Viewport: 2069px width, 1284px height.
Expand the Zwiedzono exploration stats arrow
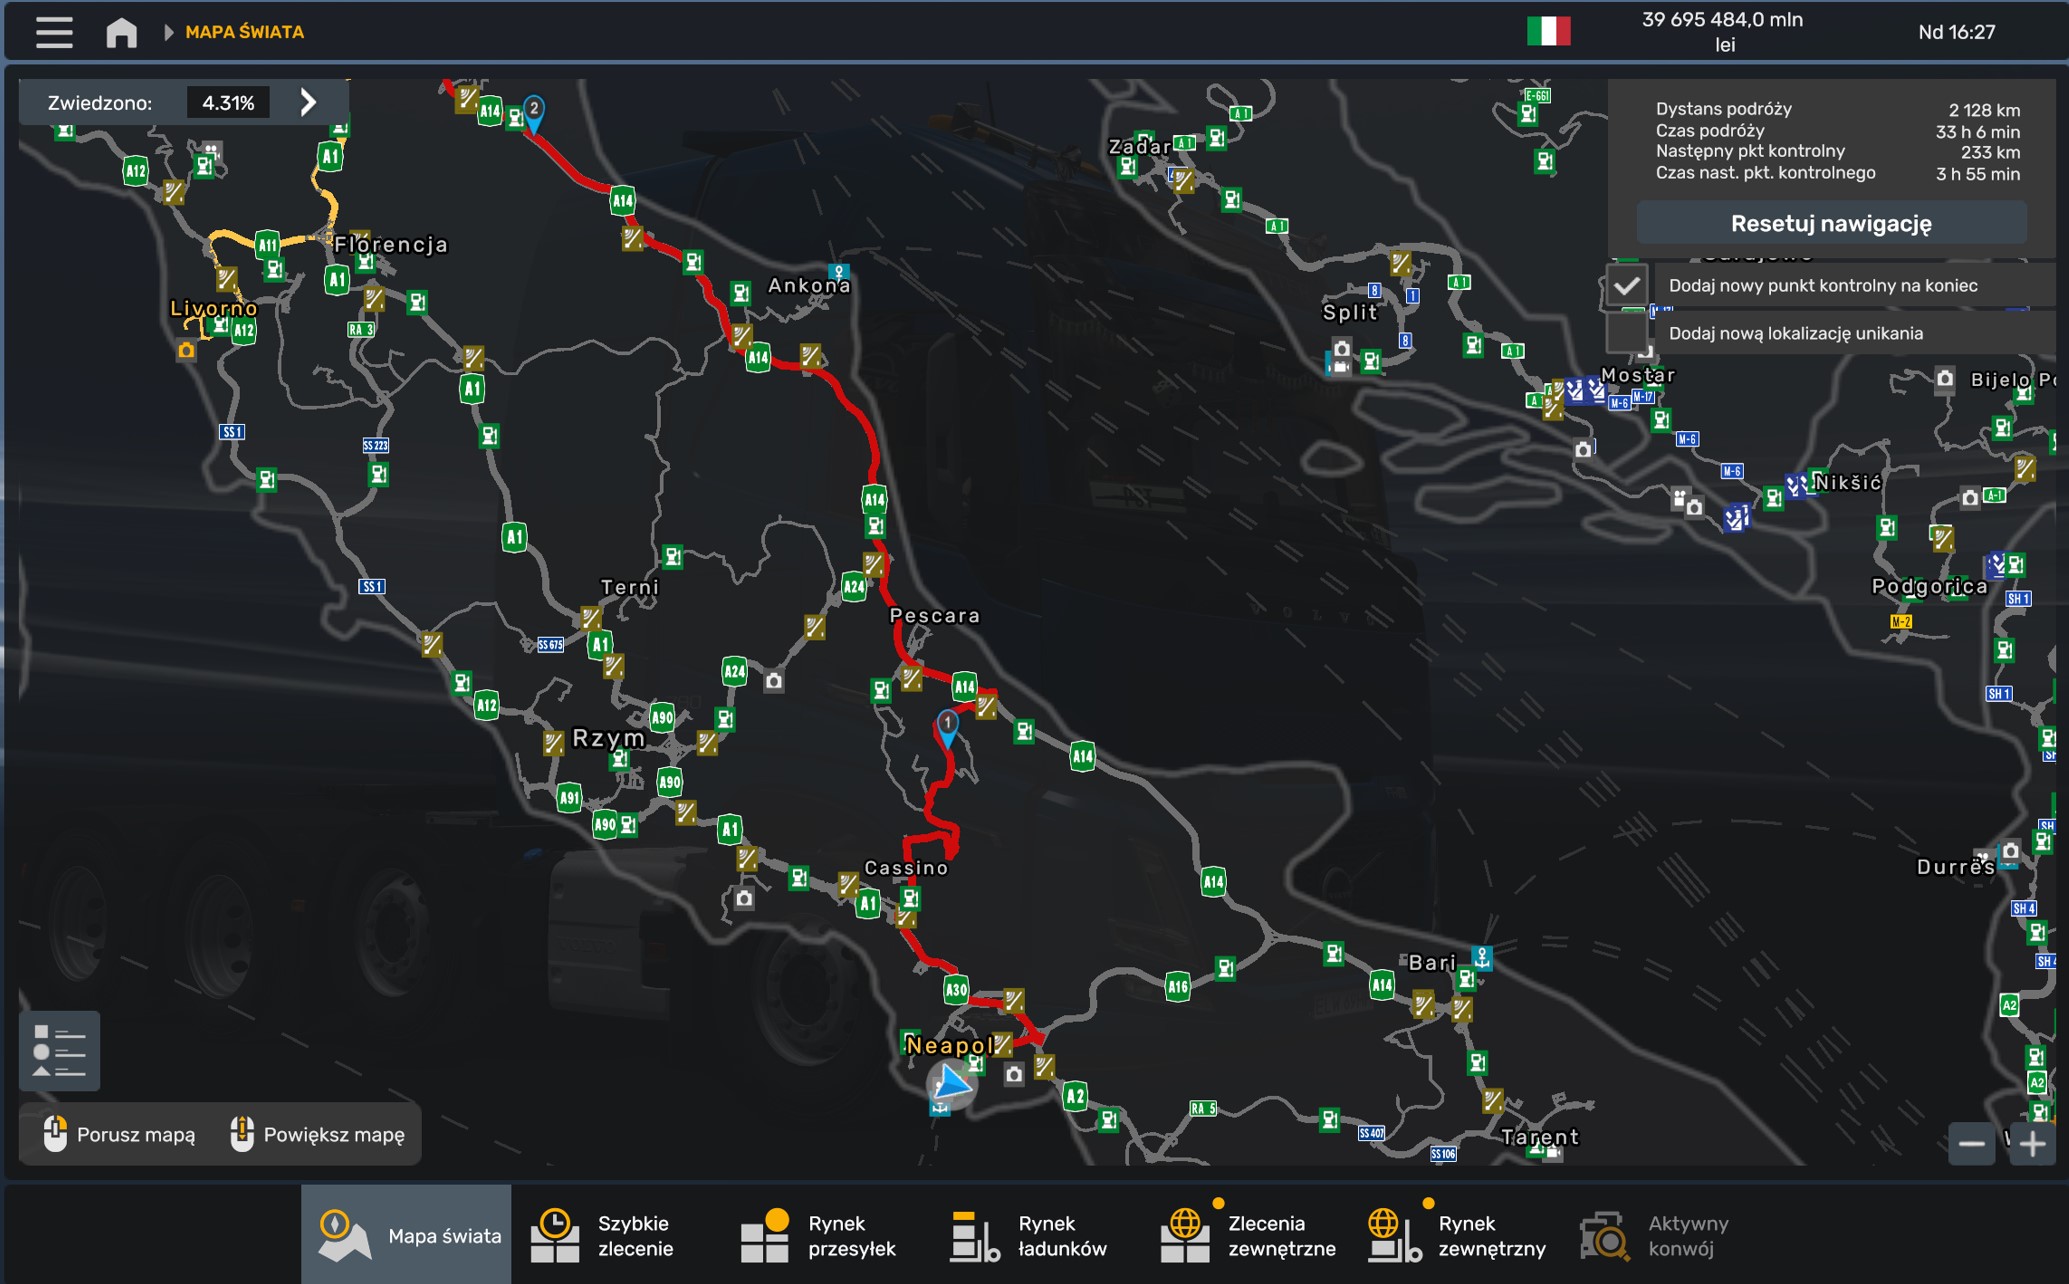click(x=308, y=102)
